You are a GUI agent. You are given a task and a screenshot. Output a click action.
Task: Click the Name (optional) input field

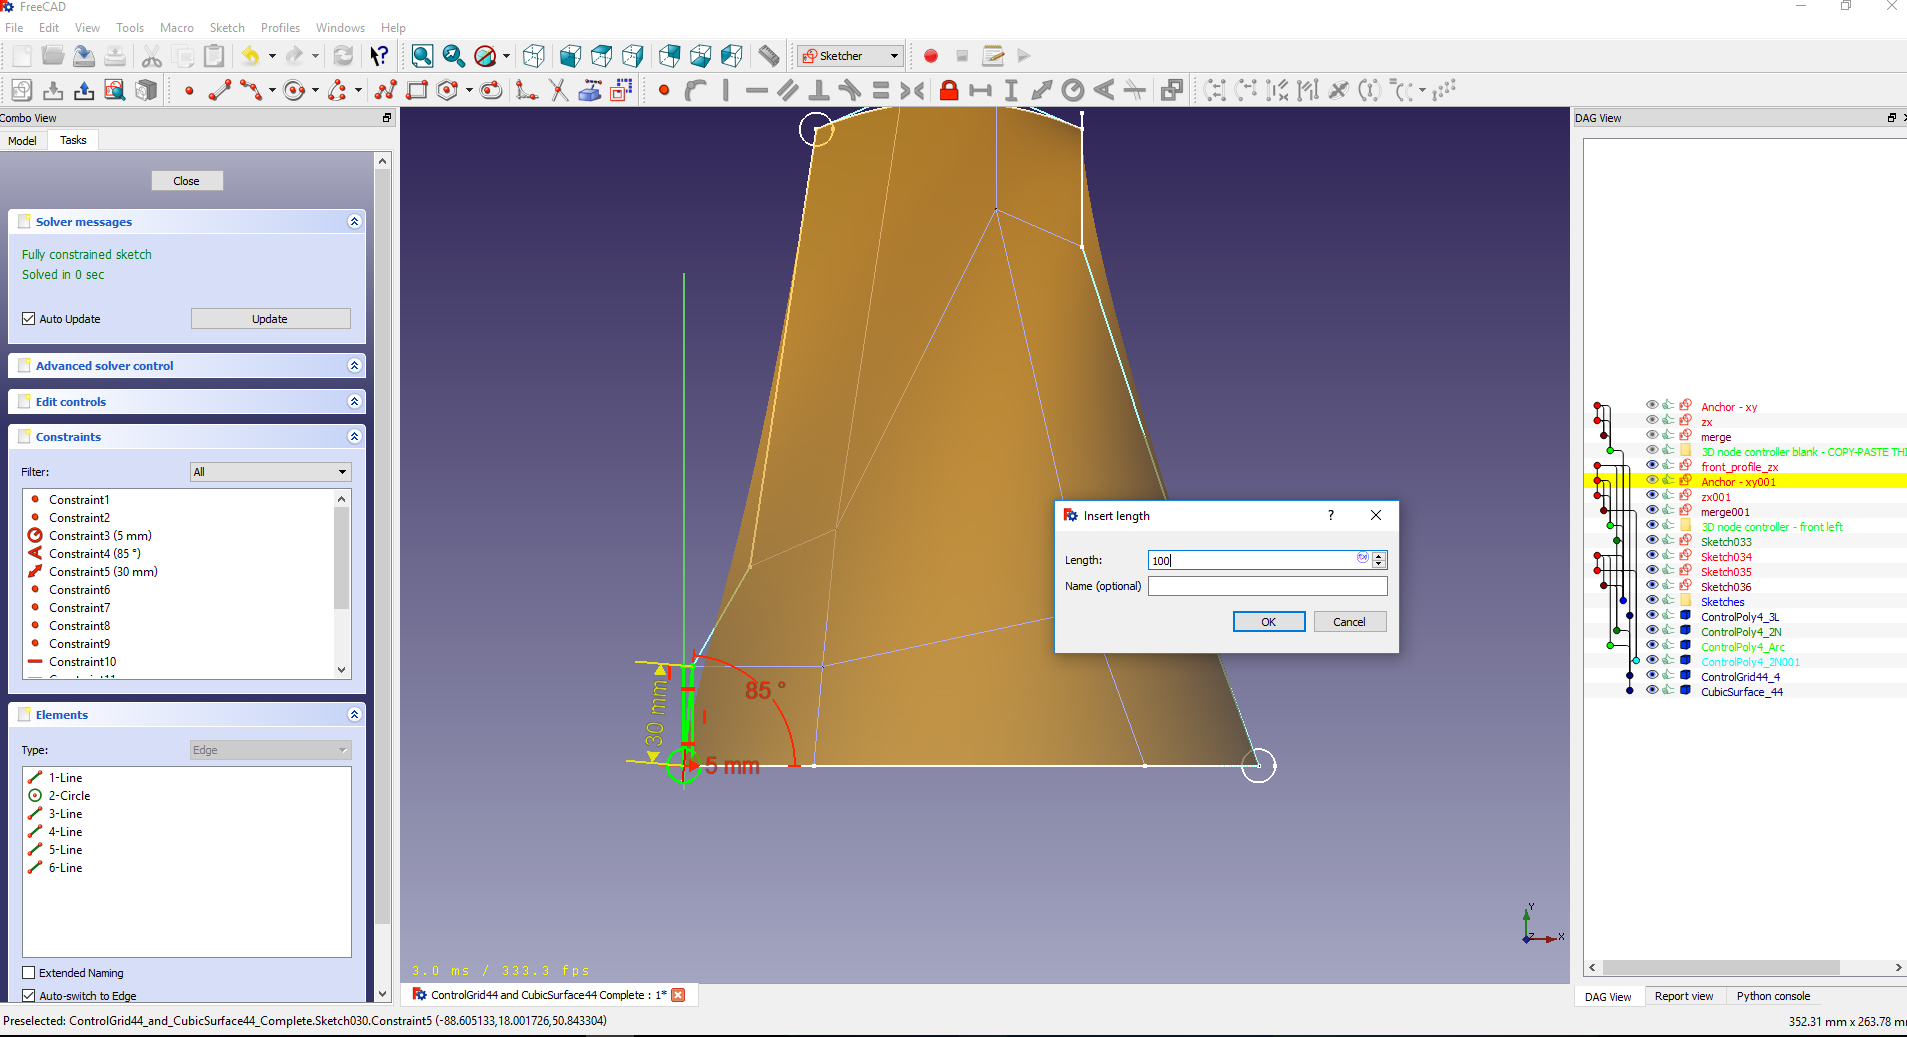coord(1267,586)
